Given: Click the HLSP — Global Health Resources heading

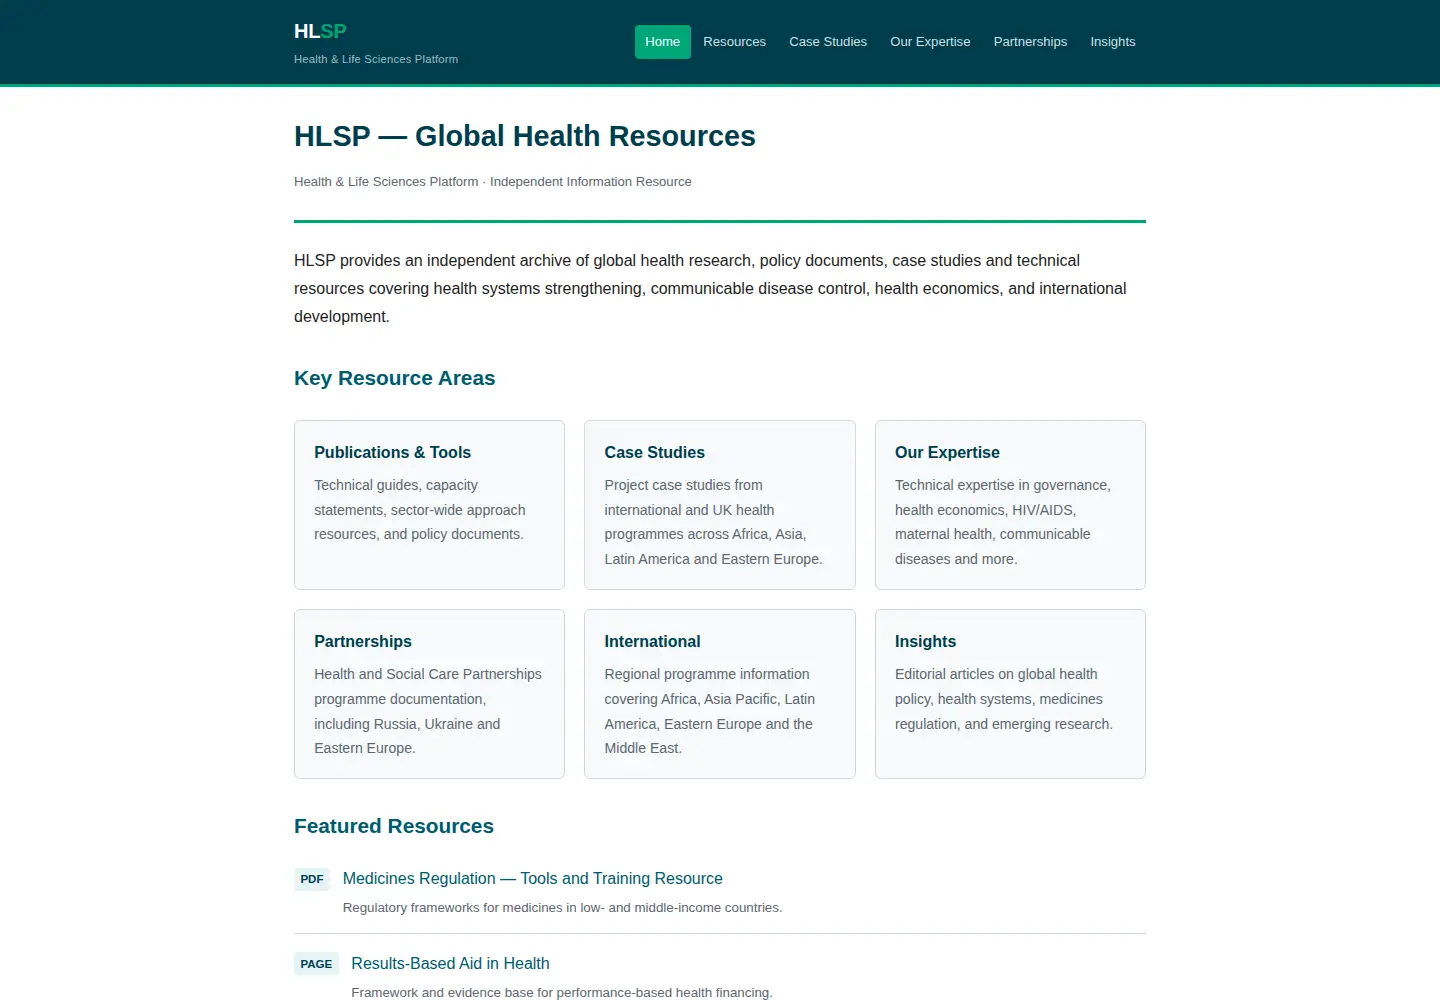Looking at the screenshot, I should [x=525, y=136].
